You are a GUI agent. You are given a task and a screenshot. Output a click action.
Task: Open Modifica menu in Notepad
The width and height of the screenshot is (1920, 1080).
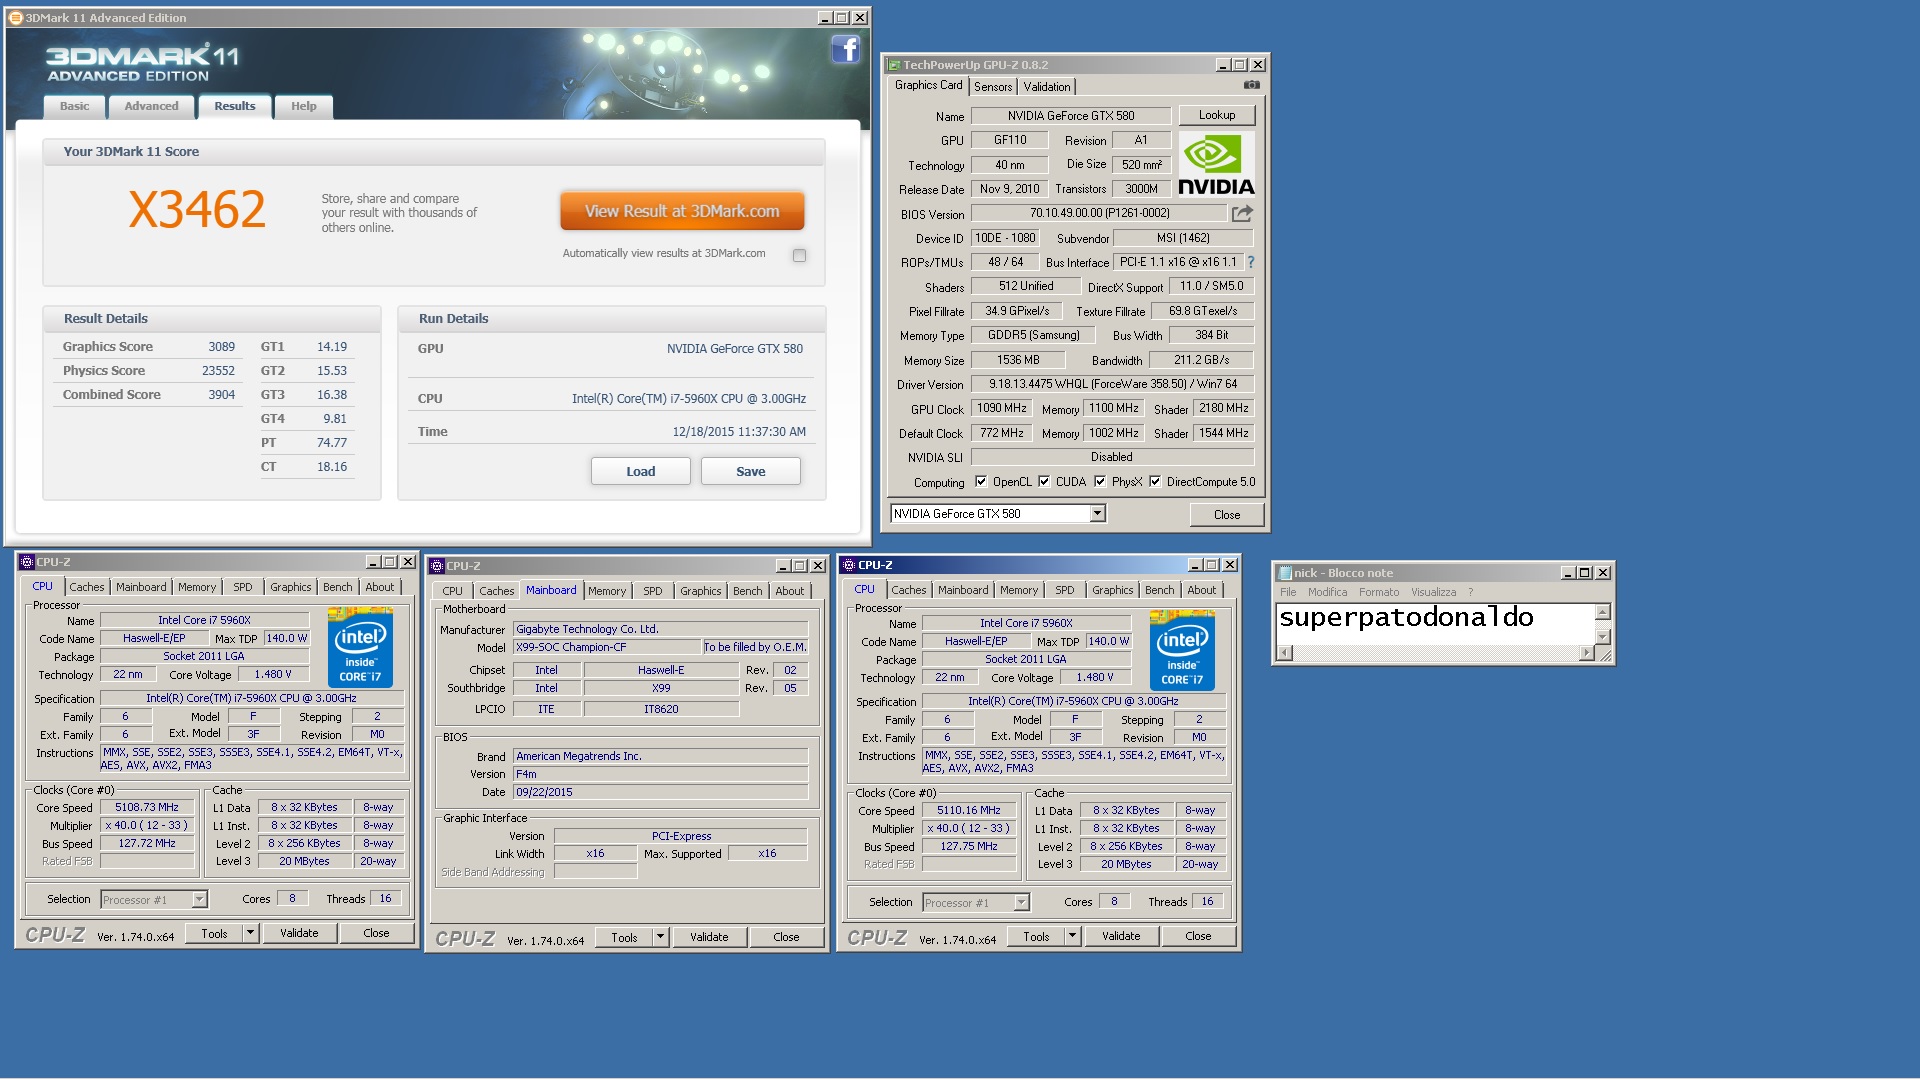pos(1328,592)
